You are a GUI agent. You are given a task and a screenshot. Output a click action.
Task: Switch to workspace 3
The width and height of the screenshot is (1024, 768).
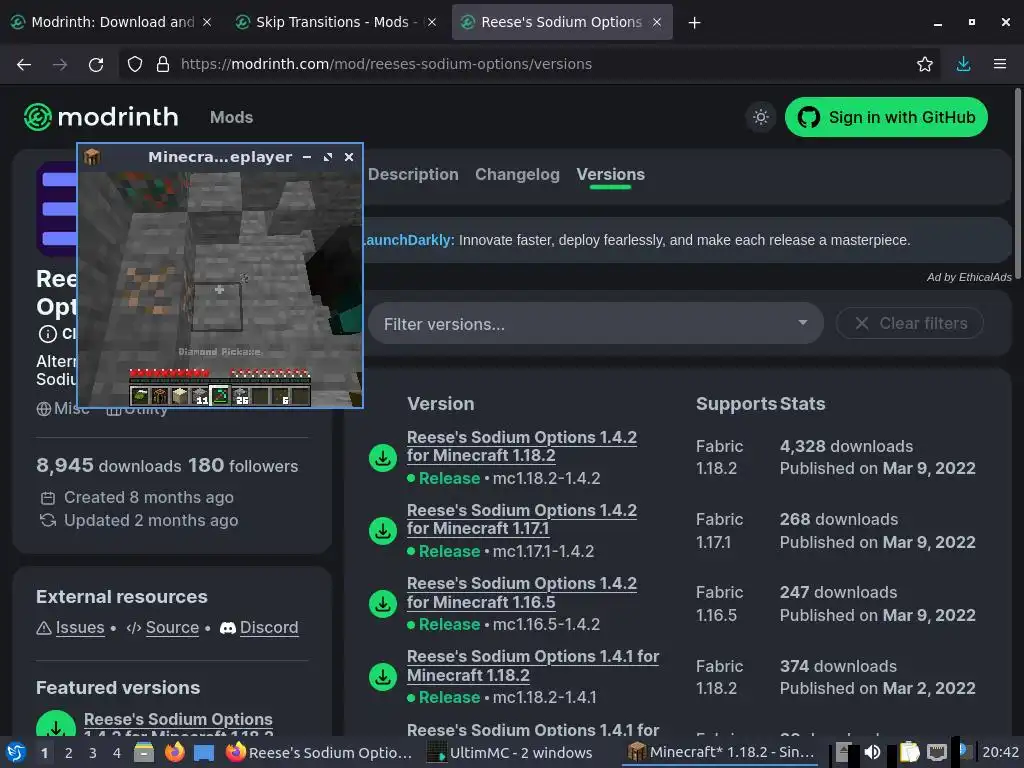(93, 753)
